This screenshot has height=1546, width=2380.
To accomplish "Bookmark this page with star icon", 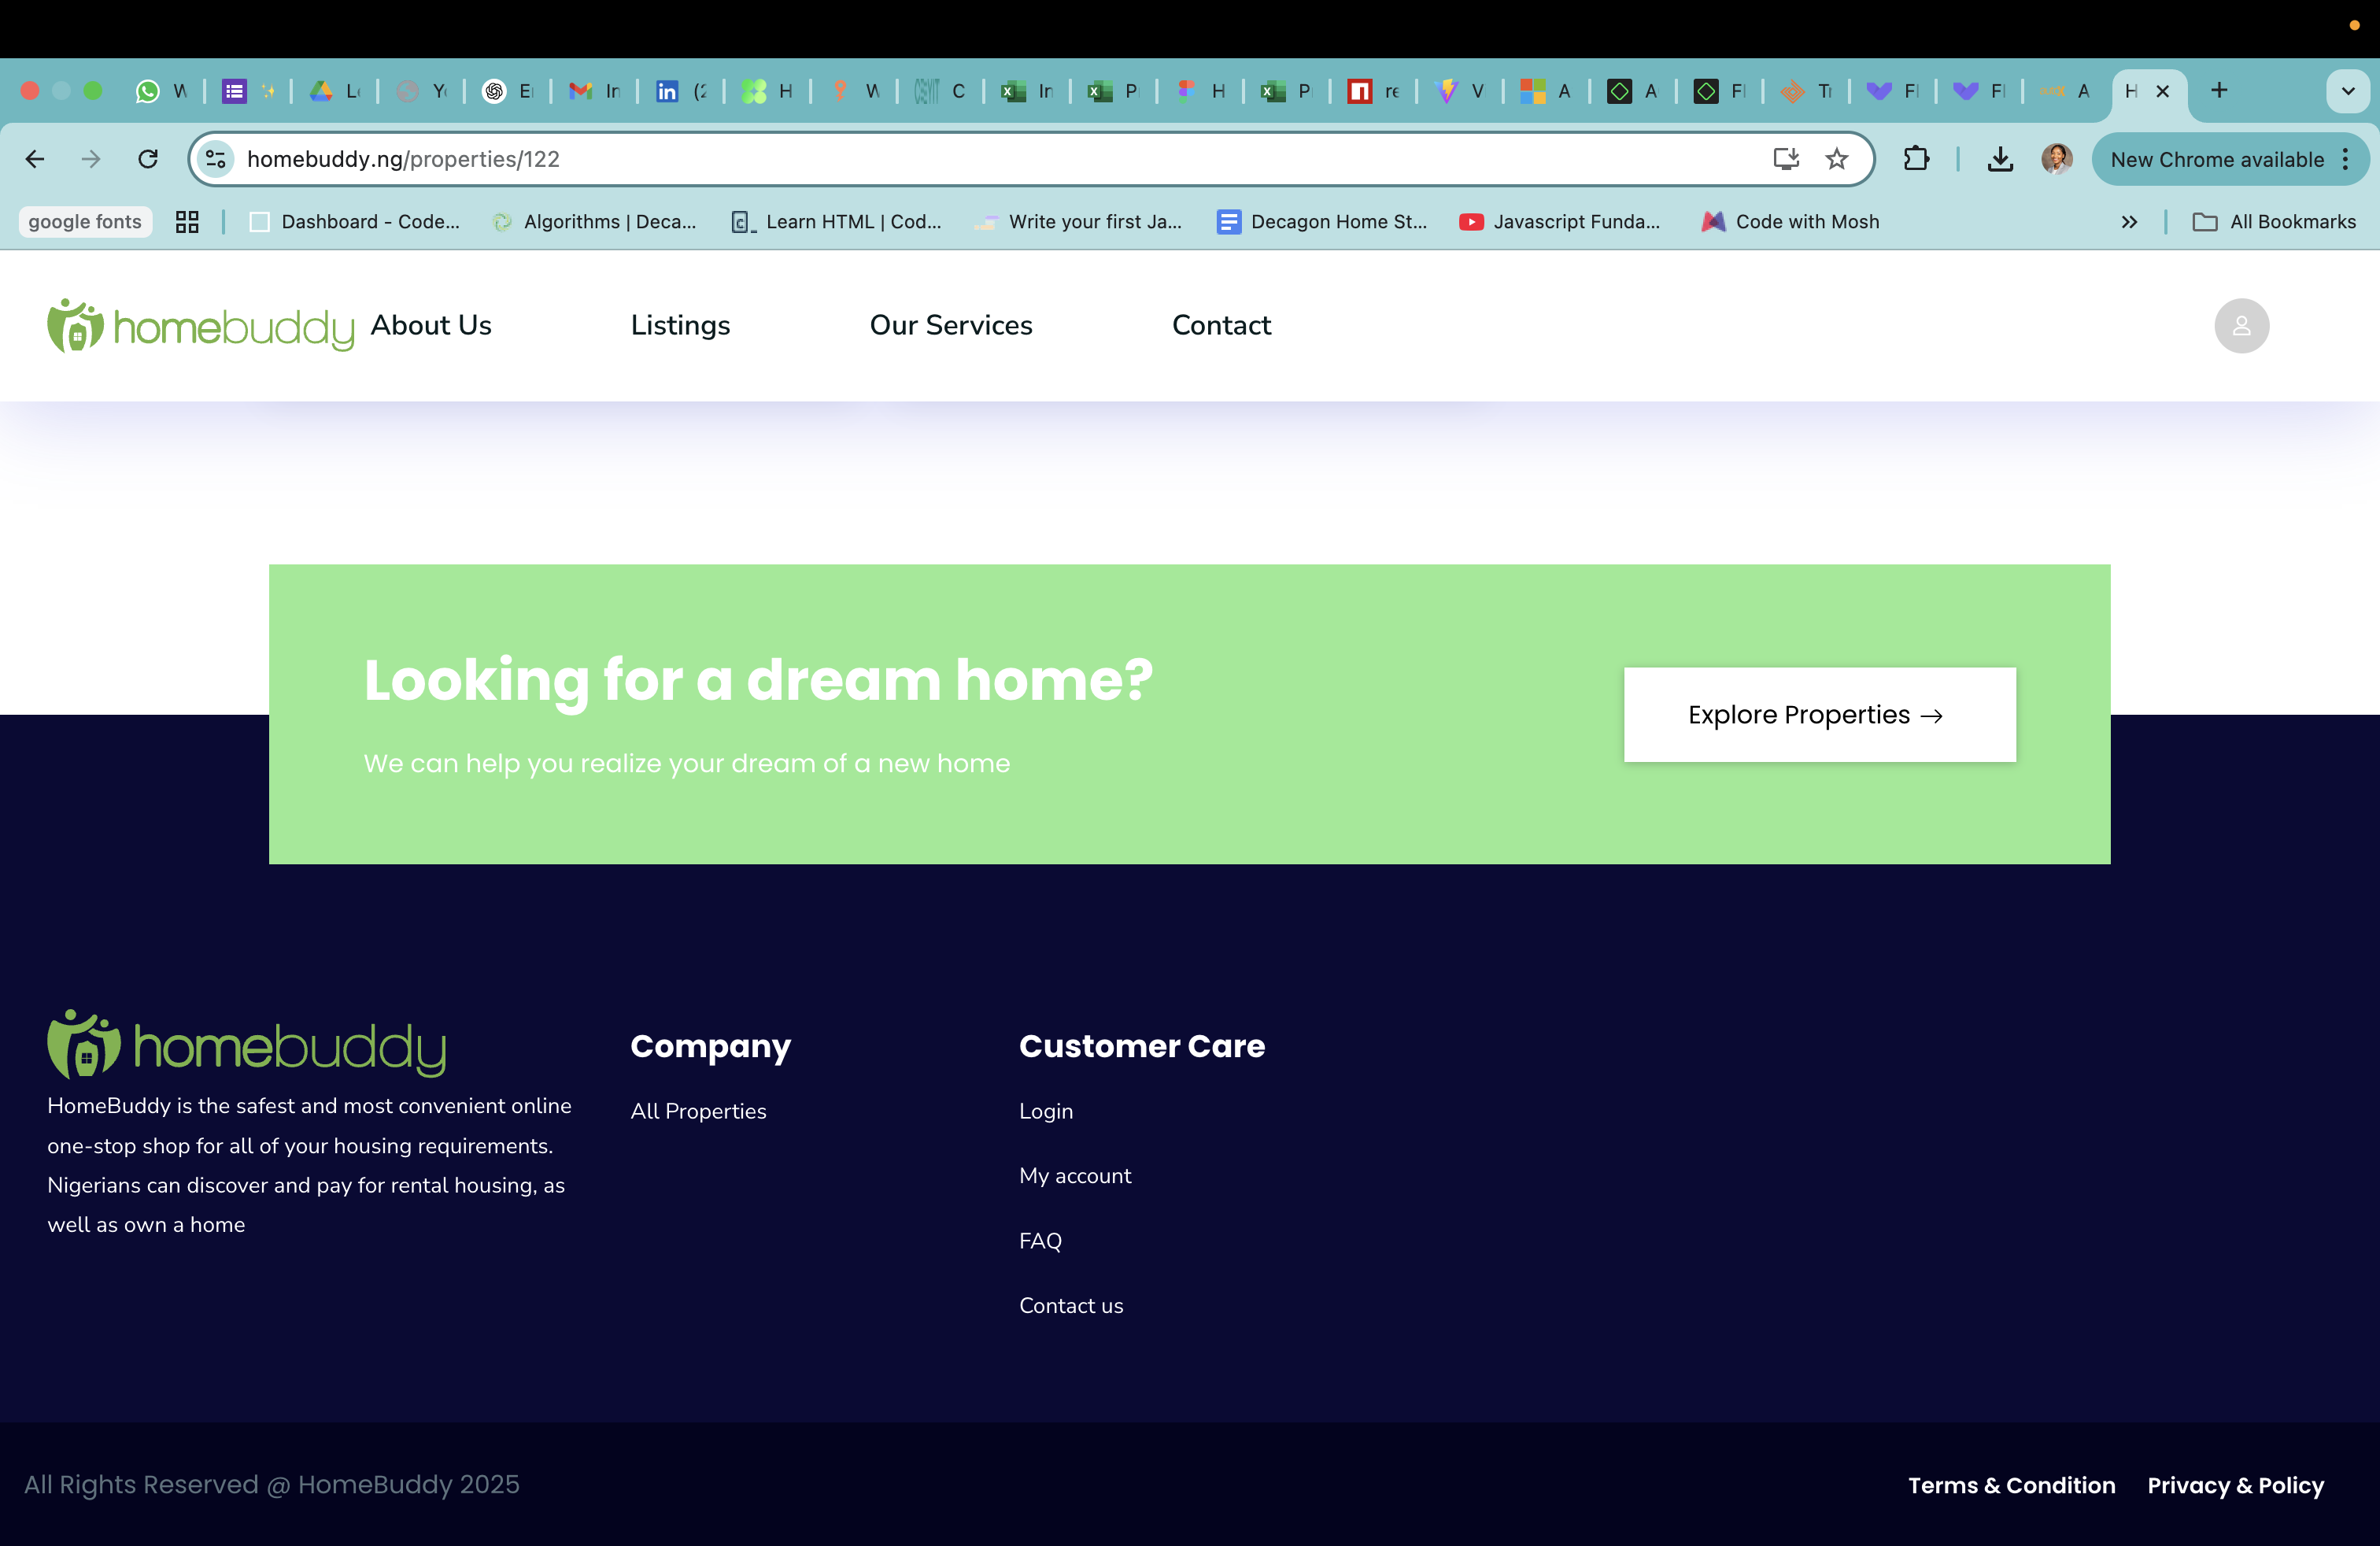I will (1836, 159).
